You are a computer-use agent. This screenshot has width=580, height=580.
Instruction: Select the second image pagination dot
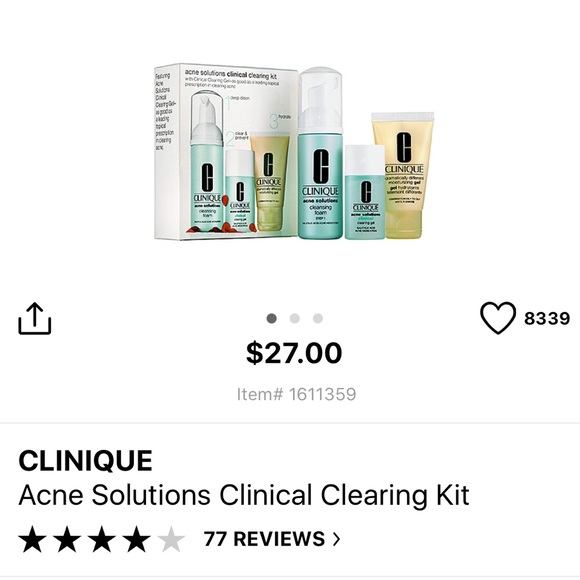(295, 318)
